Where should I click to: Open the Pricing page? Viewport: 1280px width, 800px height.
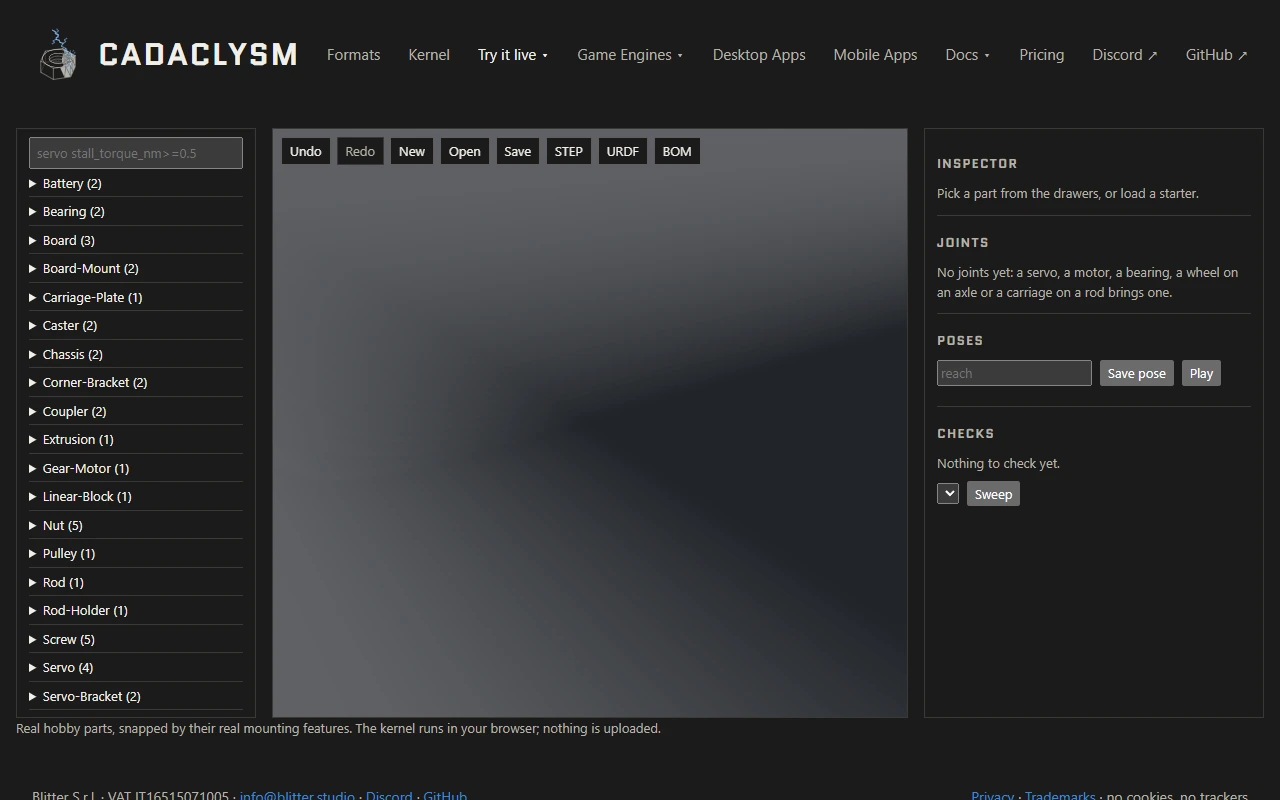click(1041, 55)
